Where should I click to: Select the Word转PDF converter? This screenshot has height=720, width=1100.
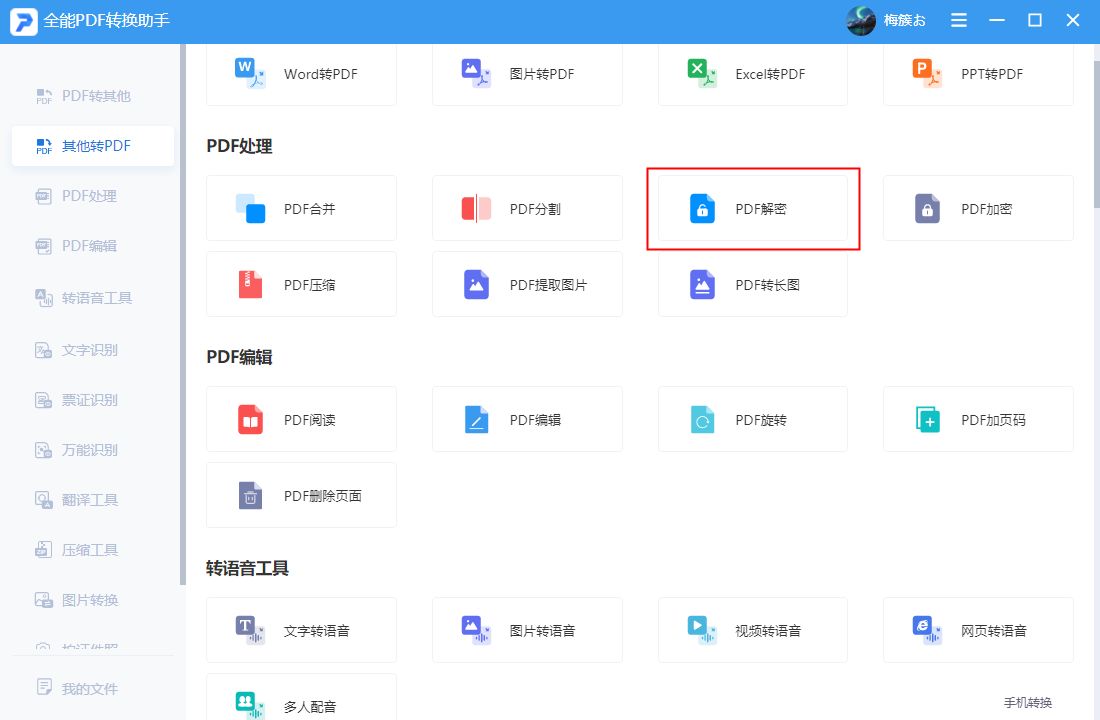(x=301, y=73)
